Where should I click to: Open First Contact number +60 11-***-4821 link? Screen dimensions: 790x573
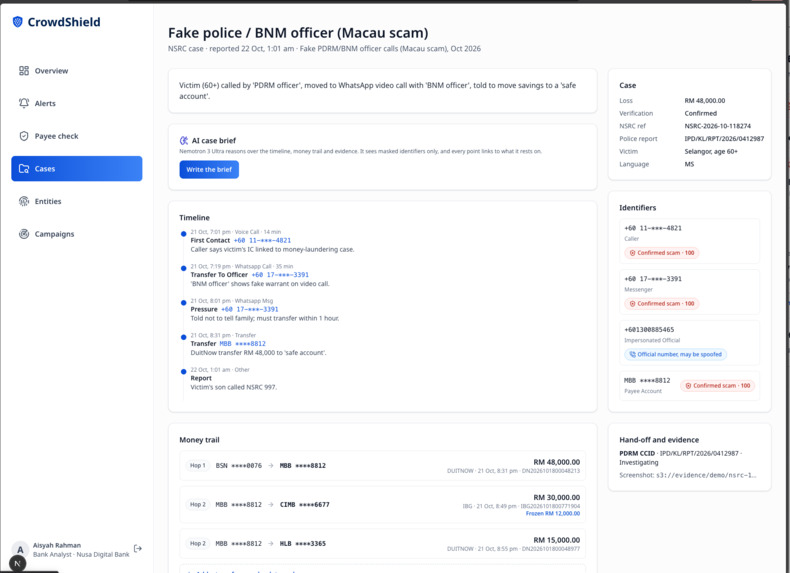pos(262,240)
